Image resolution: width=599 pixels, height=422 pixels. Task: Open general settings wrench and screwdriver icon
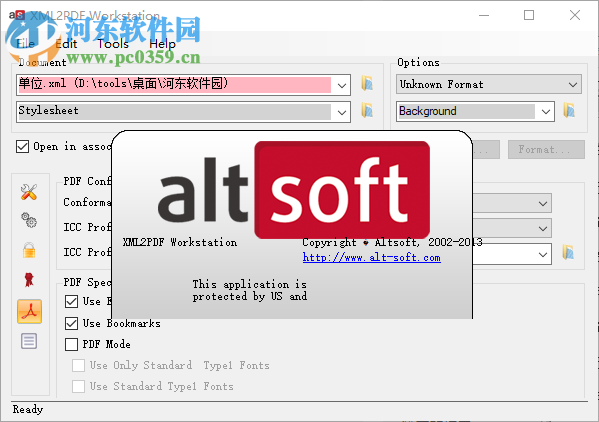click(29, 192)
